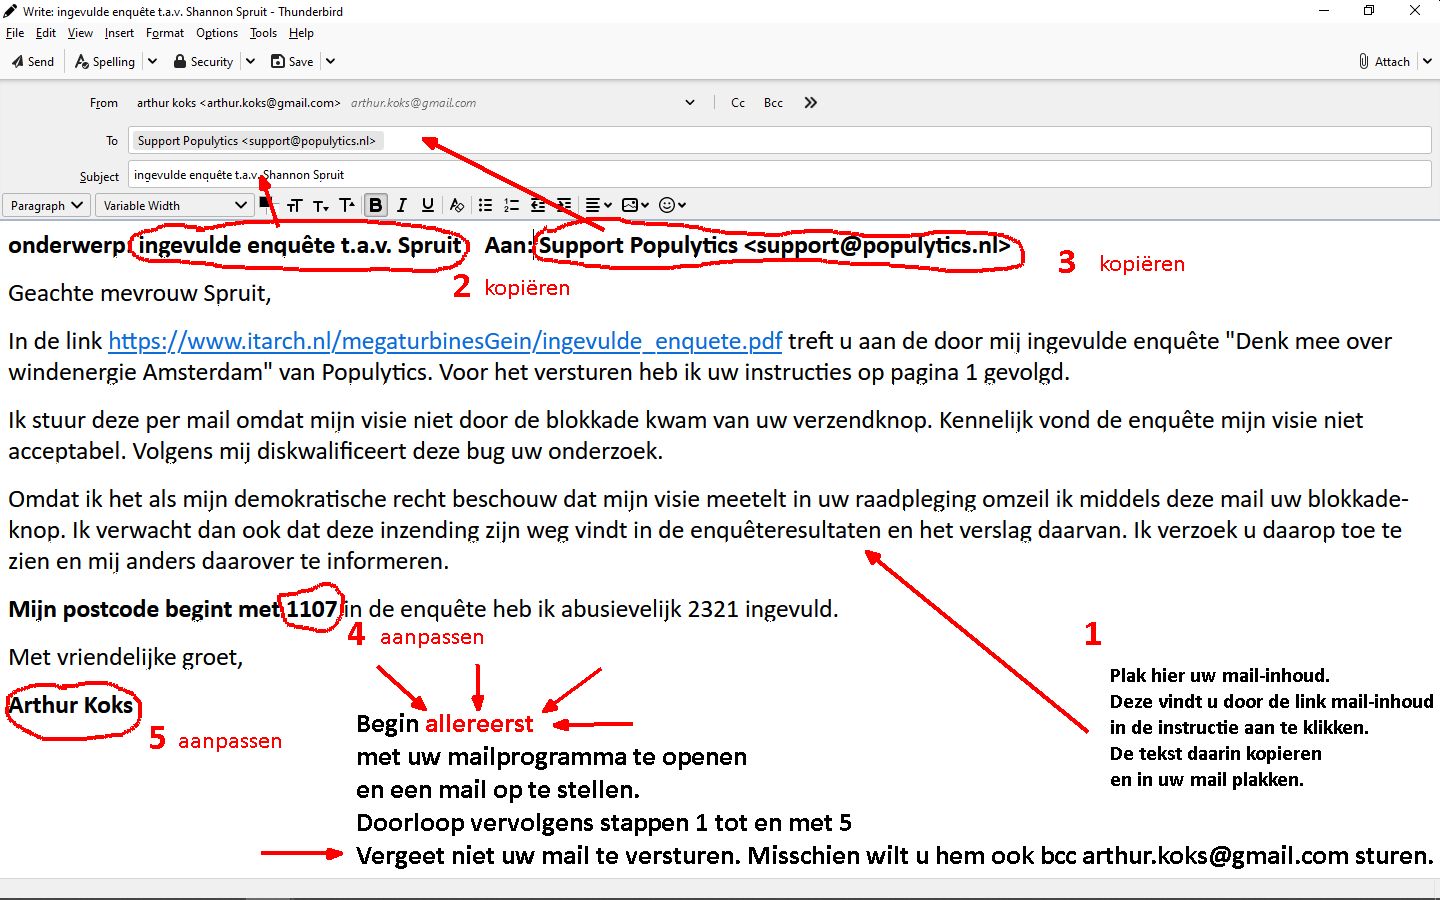Click the Send button in toolbar
The image size is (1440, 900).
(x=33, y=61)
